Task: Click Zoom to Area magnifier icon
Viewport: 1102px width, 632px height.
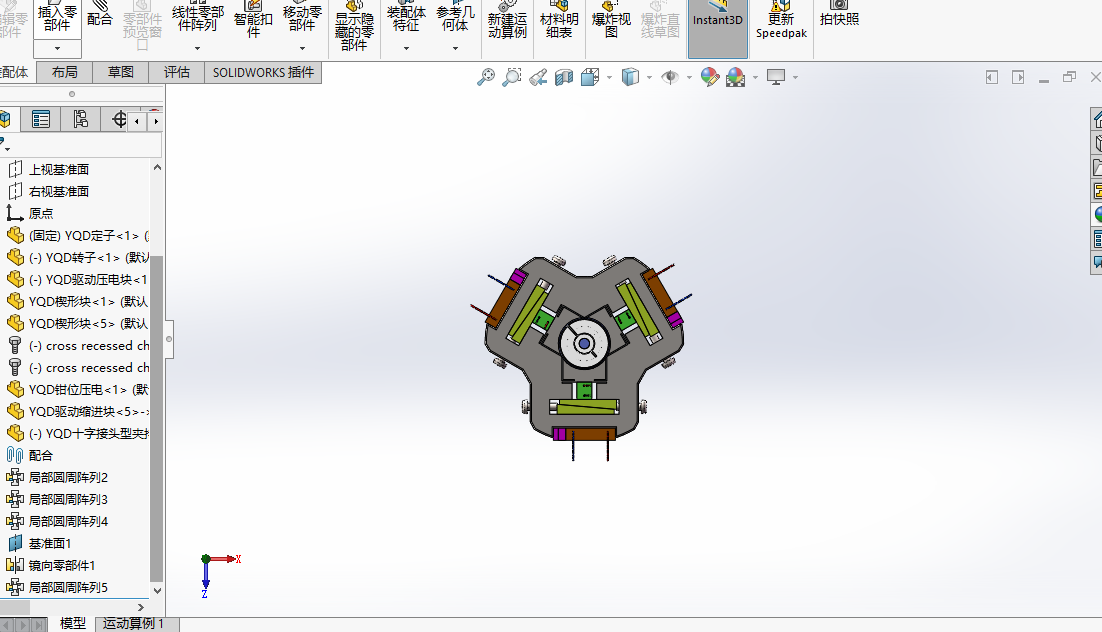Action: [x=512, y=77]
